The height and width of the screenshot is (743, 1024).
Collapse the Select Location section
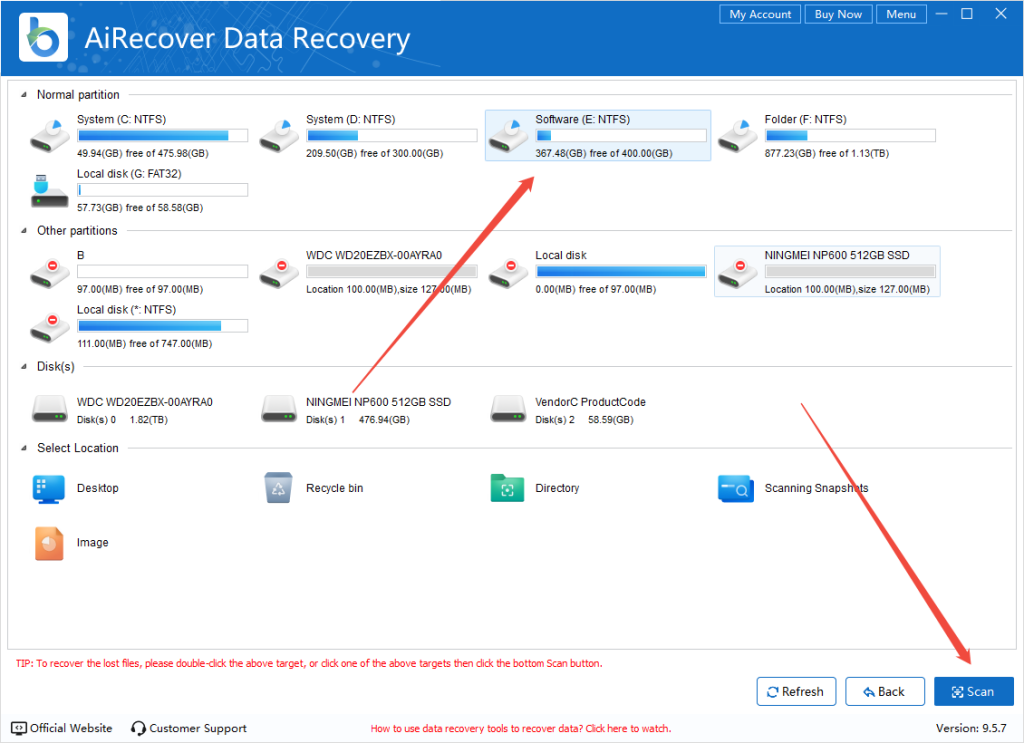(24, 449)
